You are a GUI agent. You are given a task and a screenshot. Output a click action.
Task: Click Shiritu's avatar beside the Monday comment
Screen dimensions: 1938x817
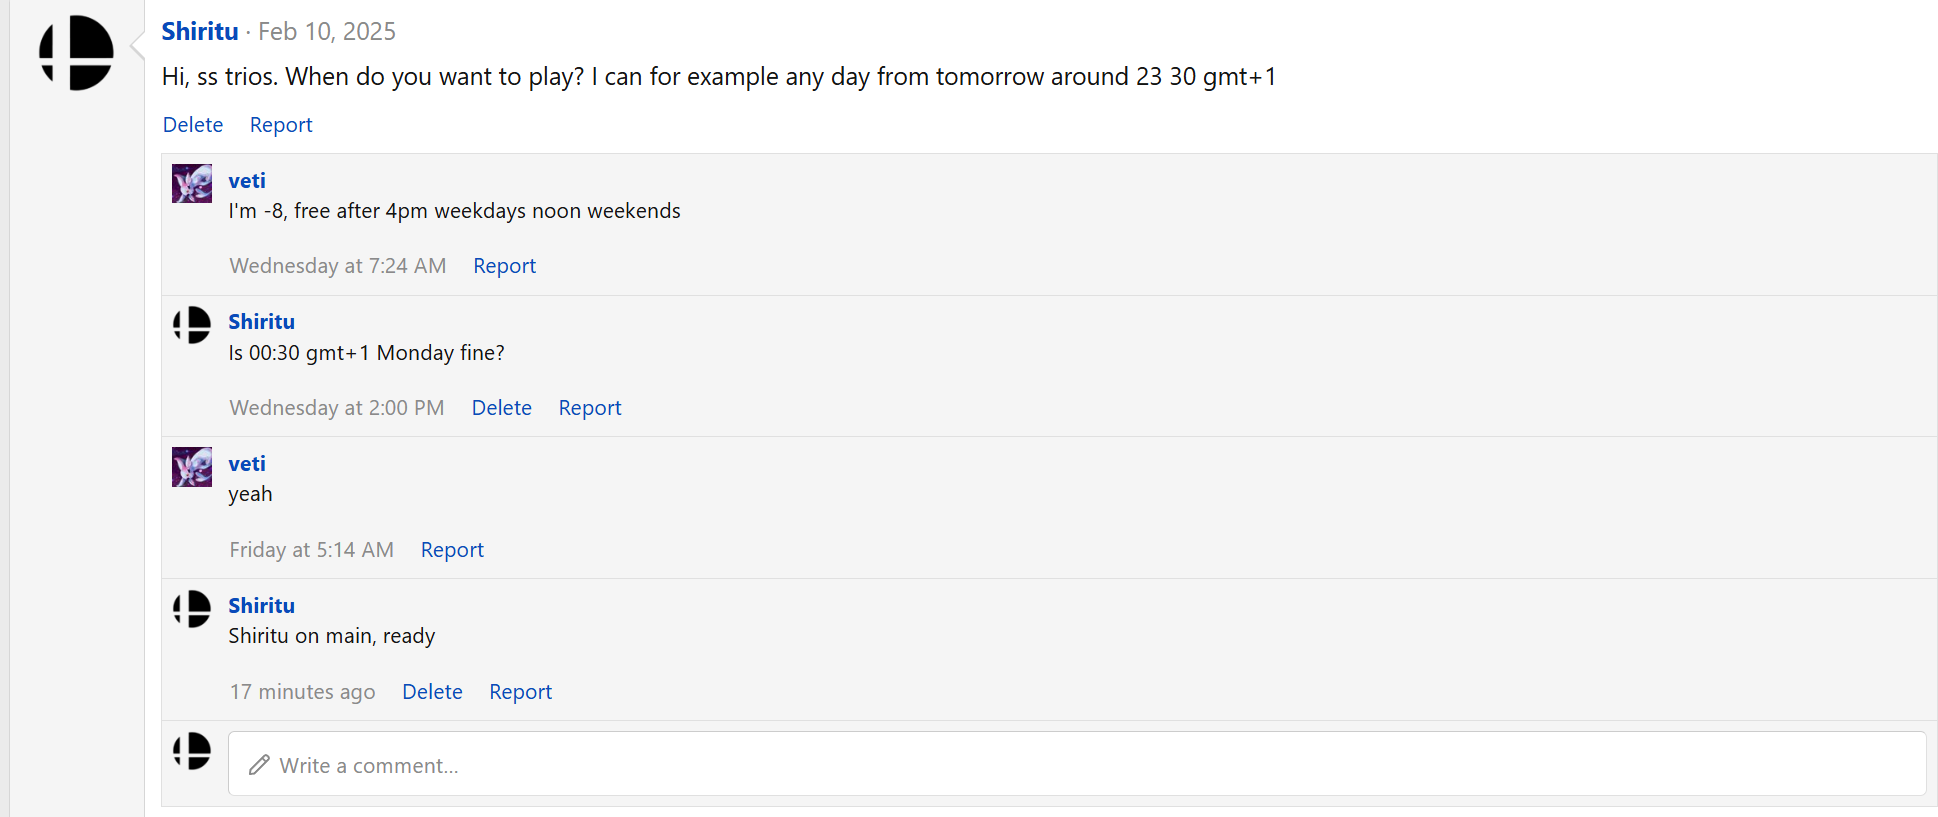click(192, 325)
